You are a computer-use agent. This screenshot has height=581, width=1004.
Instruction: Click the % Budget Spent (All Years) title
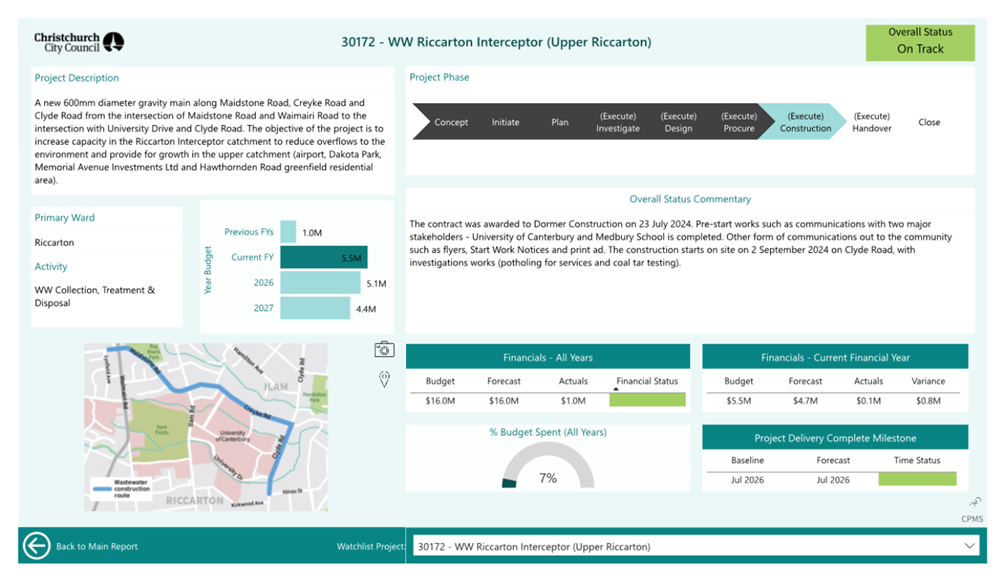click(548, 432)
